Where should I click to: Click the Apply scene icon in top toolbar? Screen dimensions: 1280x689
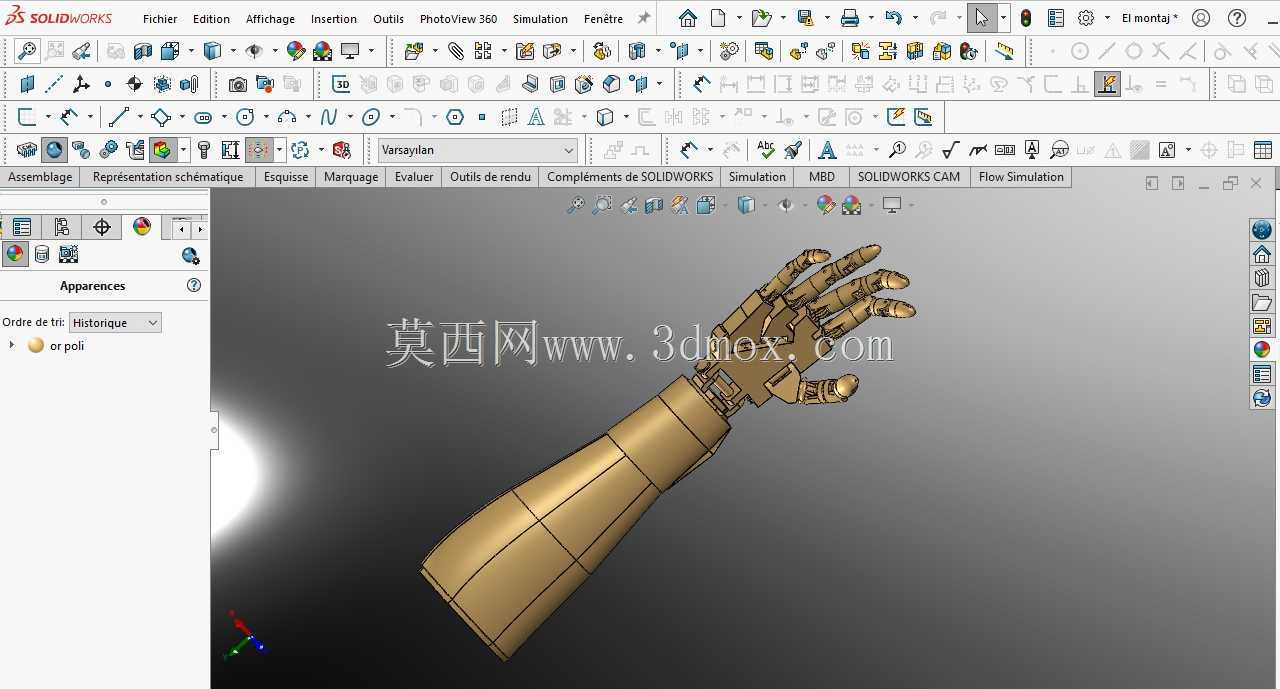(322, 50)
